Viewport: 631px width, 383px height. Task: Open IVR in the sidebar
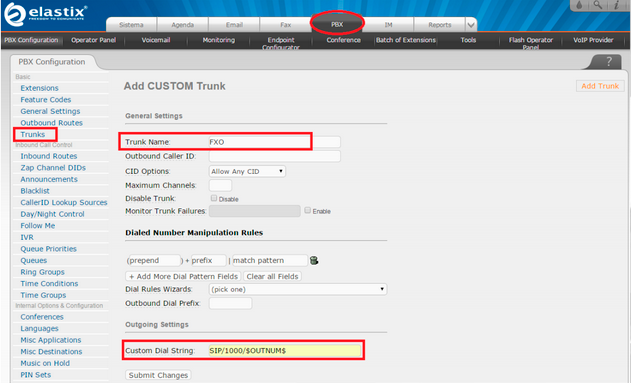27,237
